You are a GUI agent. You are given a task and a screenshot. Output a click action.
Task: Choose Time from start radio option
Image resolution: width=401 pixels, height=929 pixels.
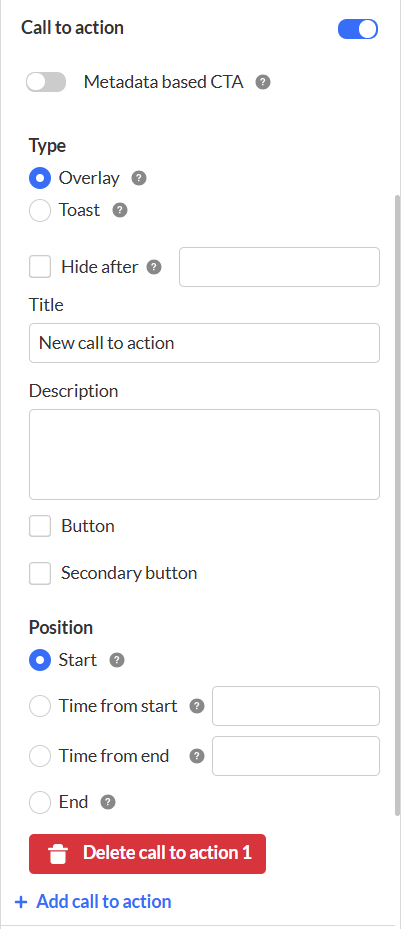40,706
